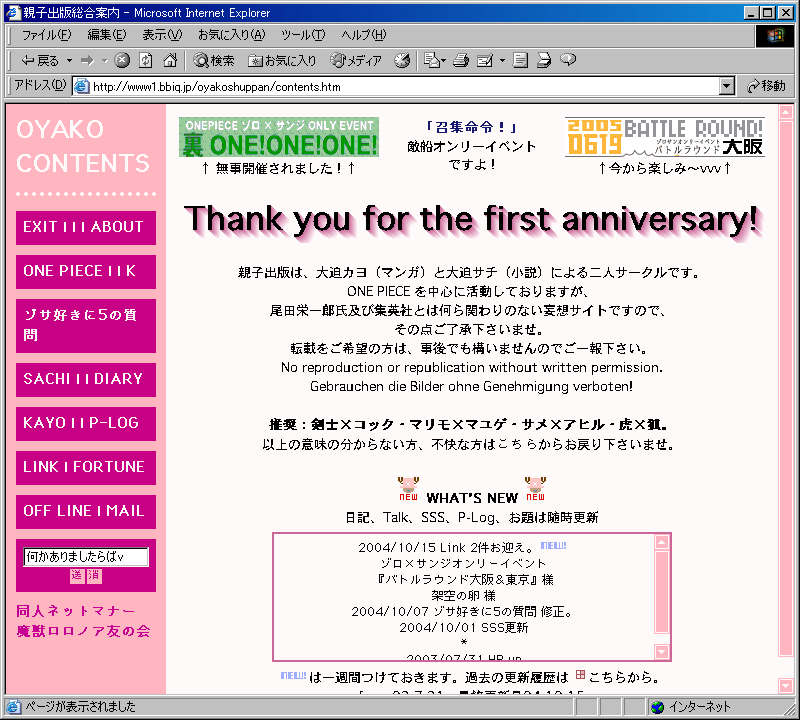Click the Forward arrow toolbar button

[88, 61]
